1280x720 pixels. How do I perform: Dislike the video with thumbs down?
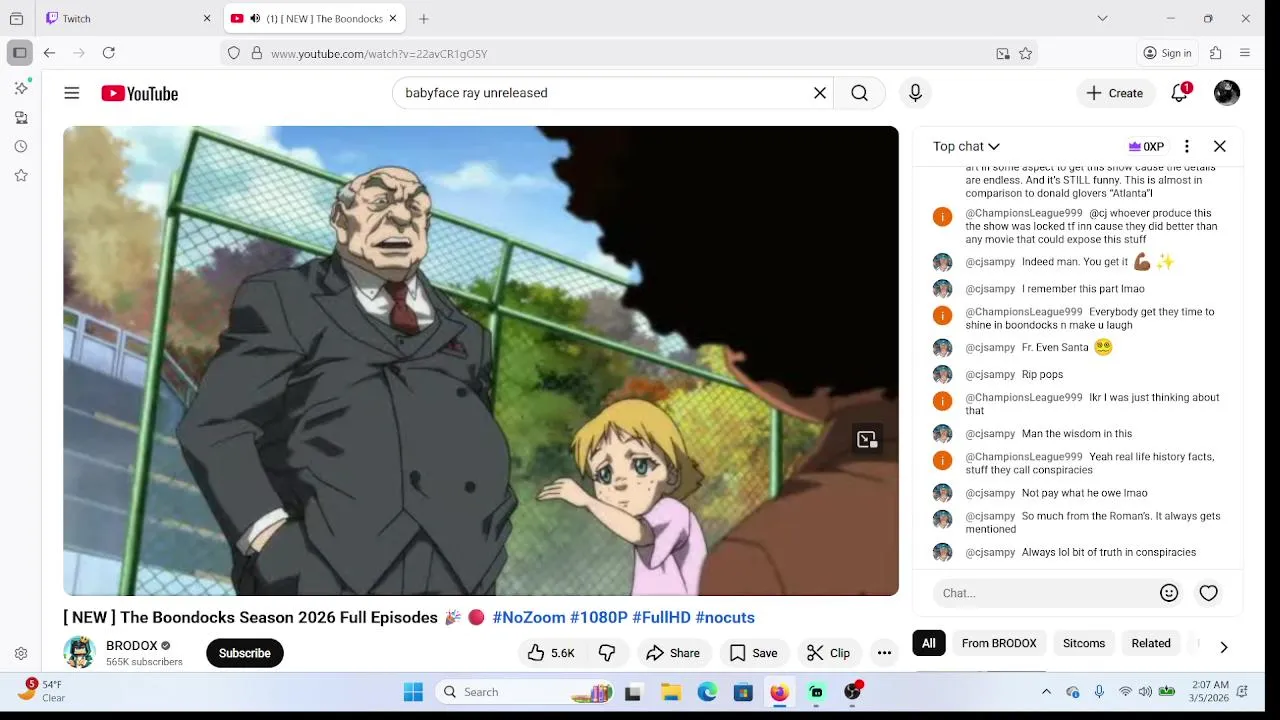[x=607, y=653]
